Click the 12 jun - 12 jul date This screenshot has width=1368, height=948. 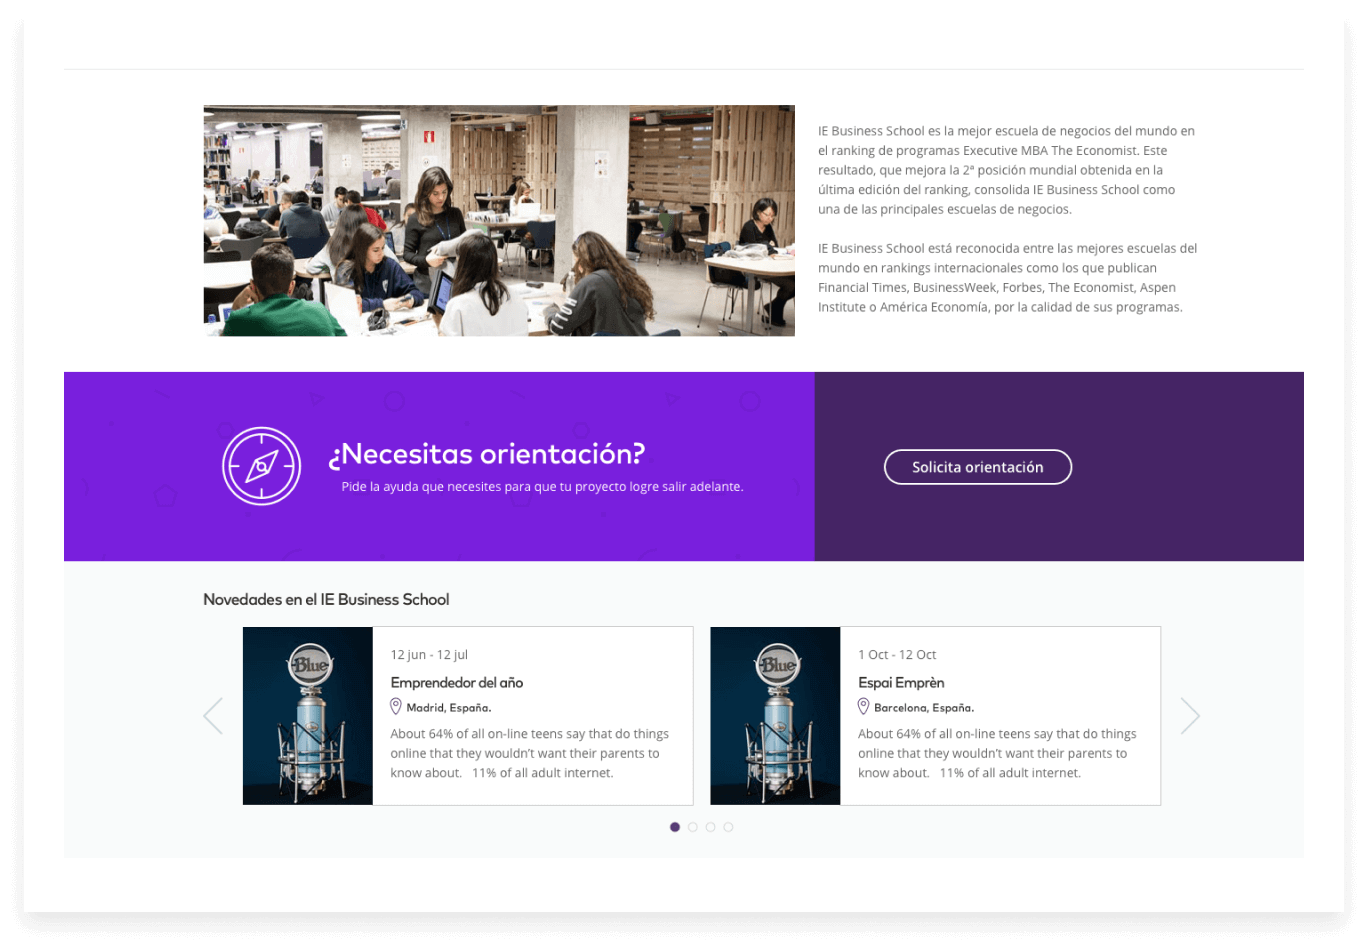tap(429, 655)
